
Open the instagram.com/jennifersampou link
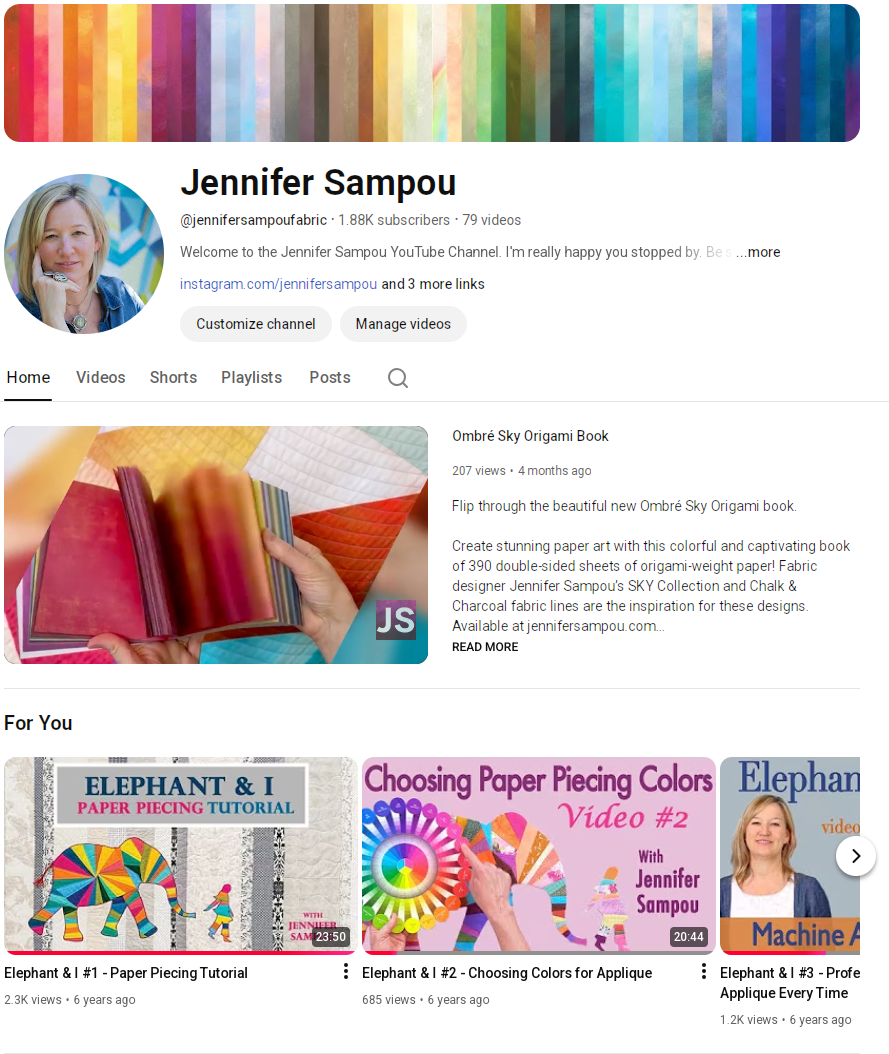tap(278, 284)
